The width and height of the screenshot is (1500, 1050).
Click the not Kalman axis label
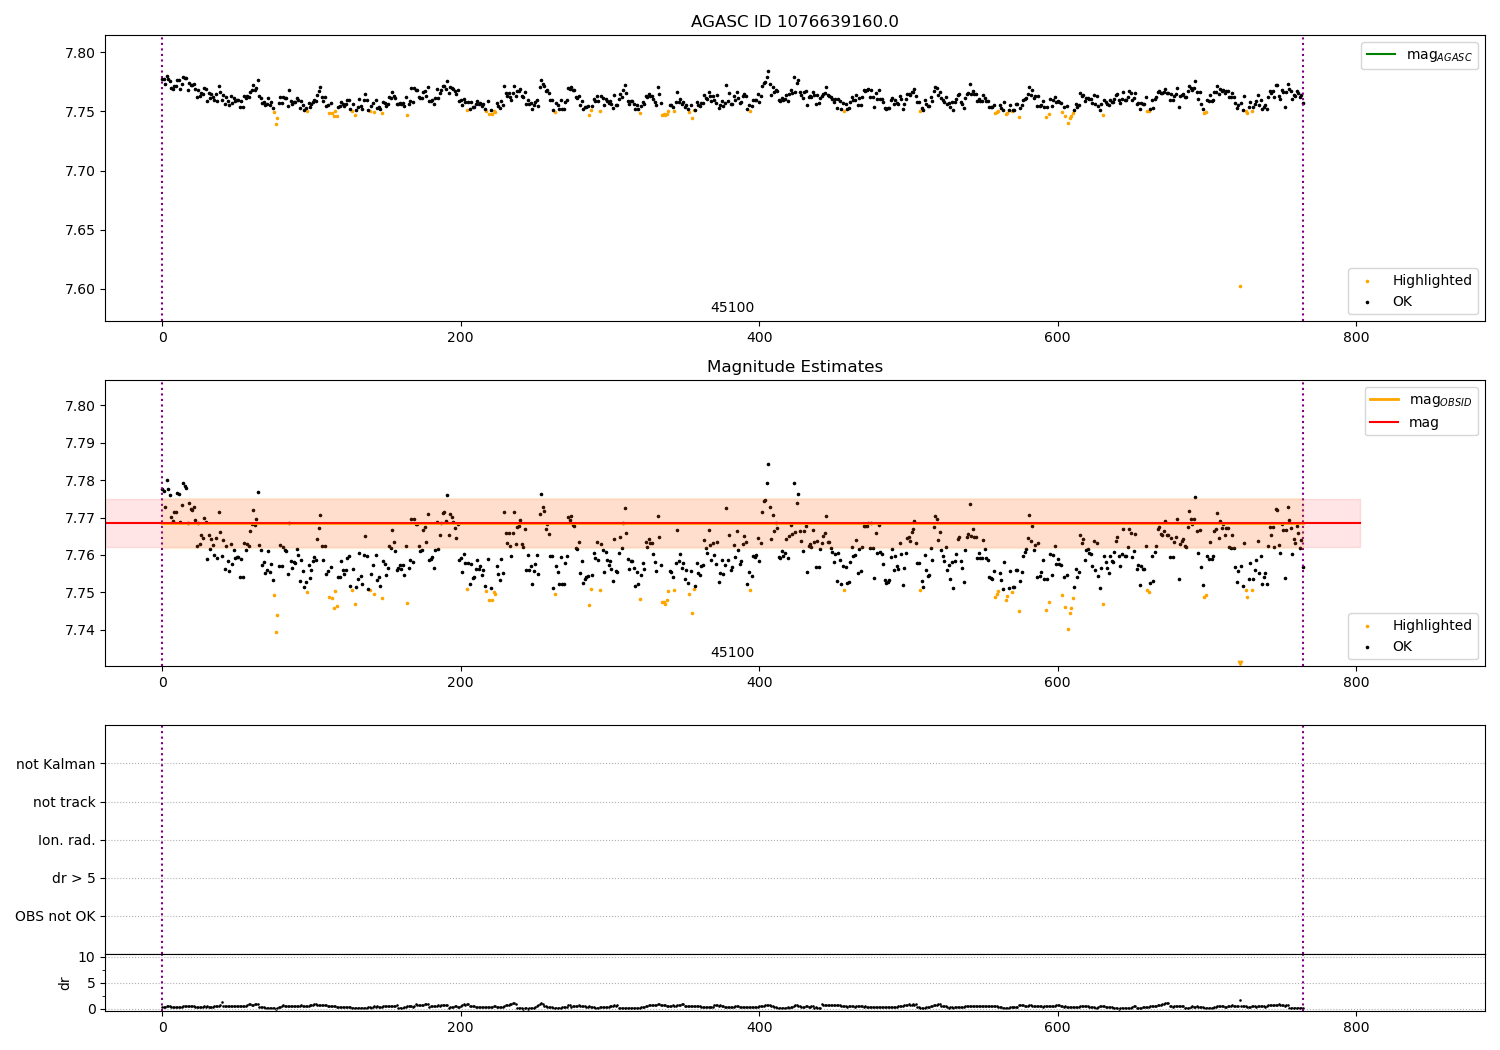(x=56, y=764)
